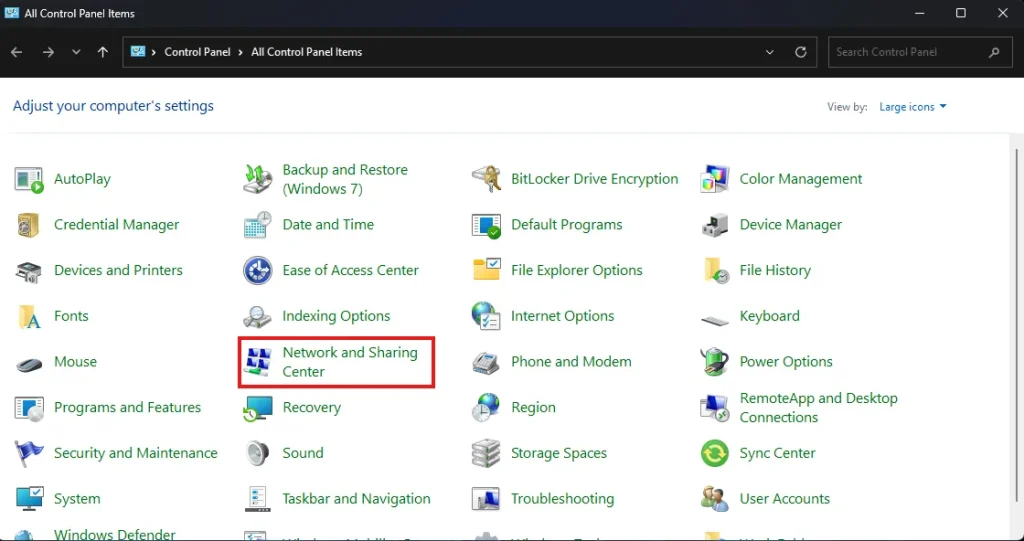Click the Internet Options globe icon
Viewport: 1024px width, 541px height.
pyautogui.click(x=486, y=316)
